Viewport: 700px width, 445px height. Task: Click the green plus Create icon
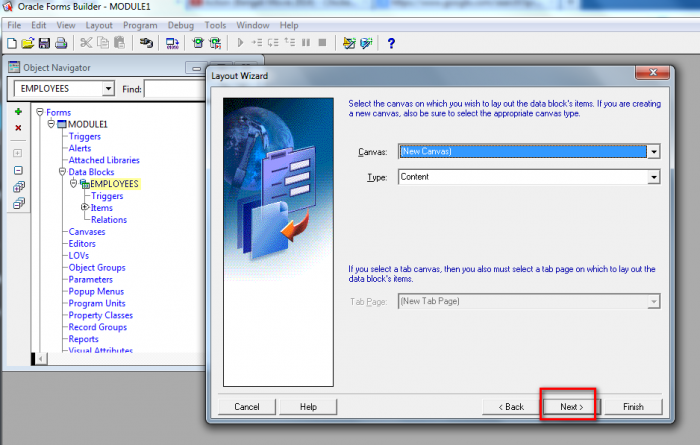(18, 112)
